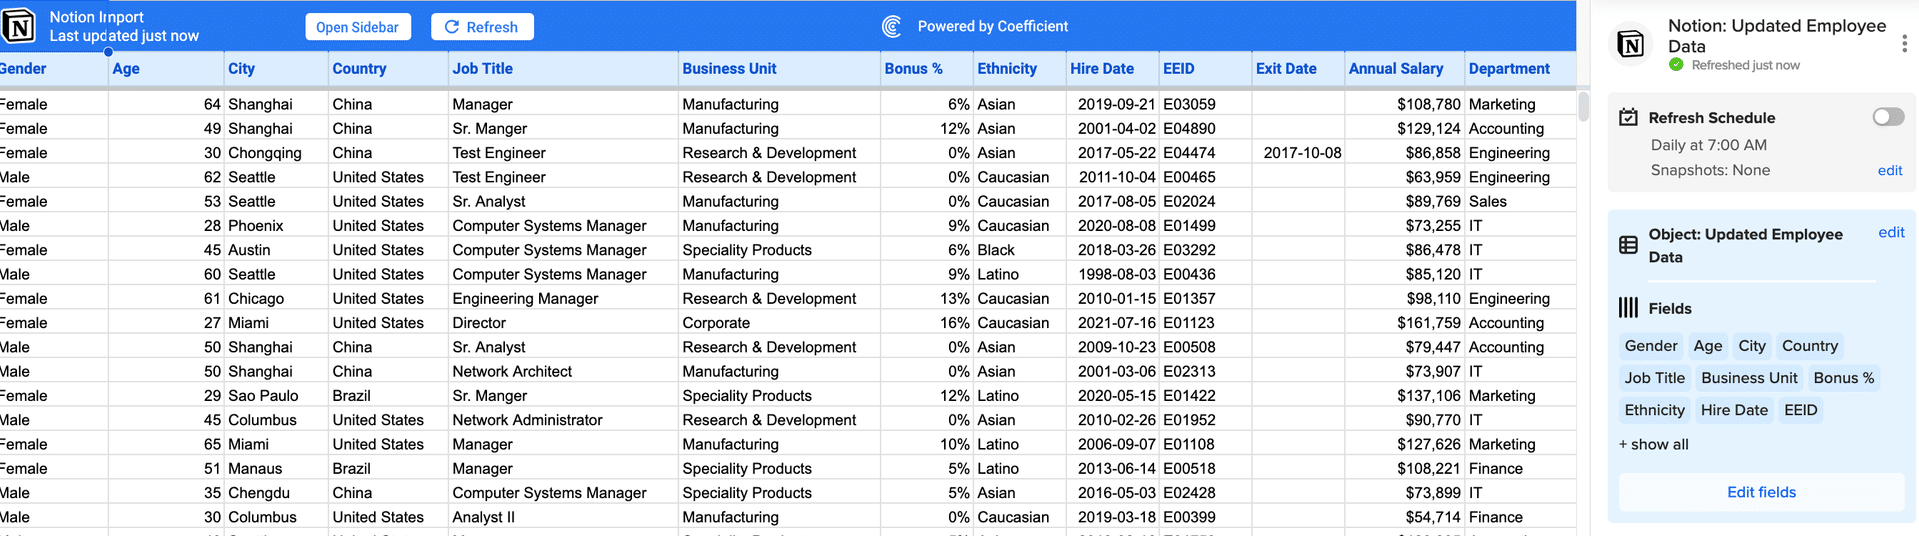Click the Object table icon
The width and height of the screenshot is (1919, 536).
[x=1629, y=245]
